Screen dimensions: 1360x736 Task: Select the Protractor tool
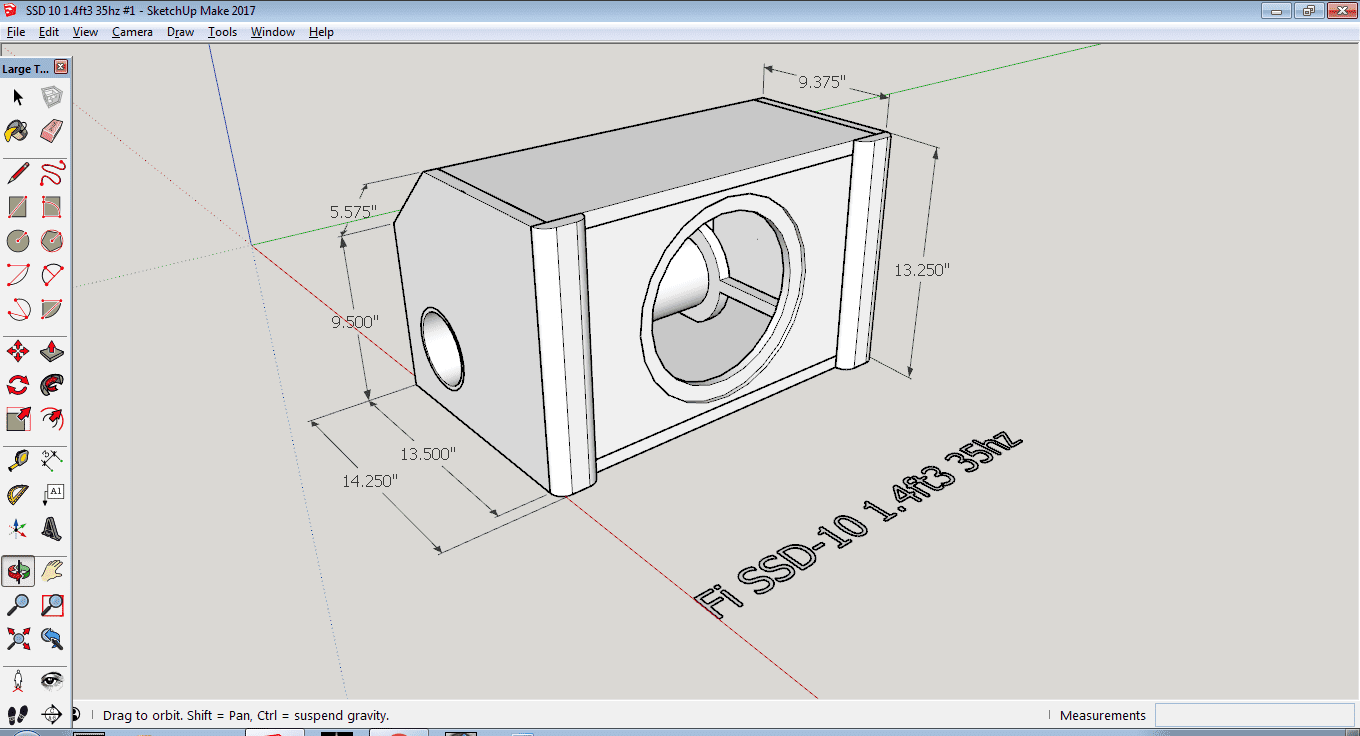pyautogui.click(x=18, y=495)
